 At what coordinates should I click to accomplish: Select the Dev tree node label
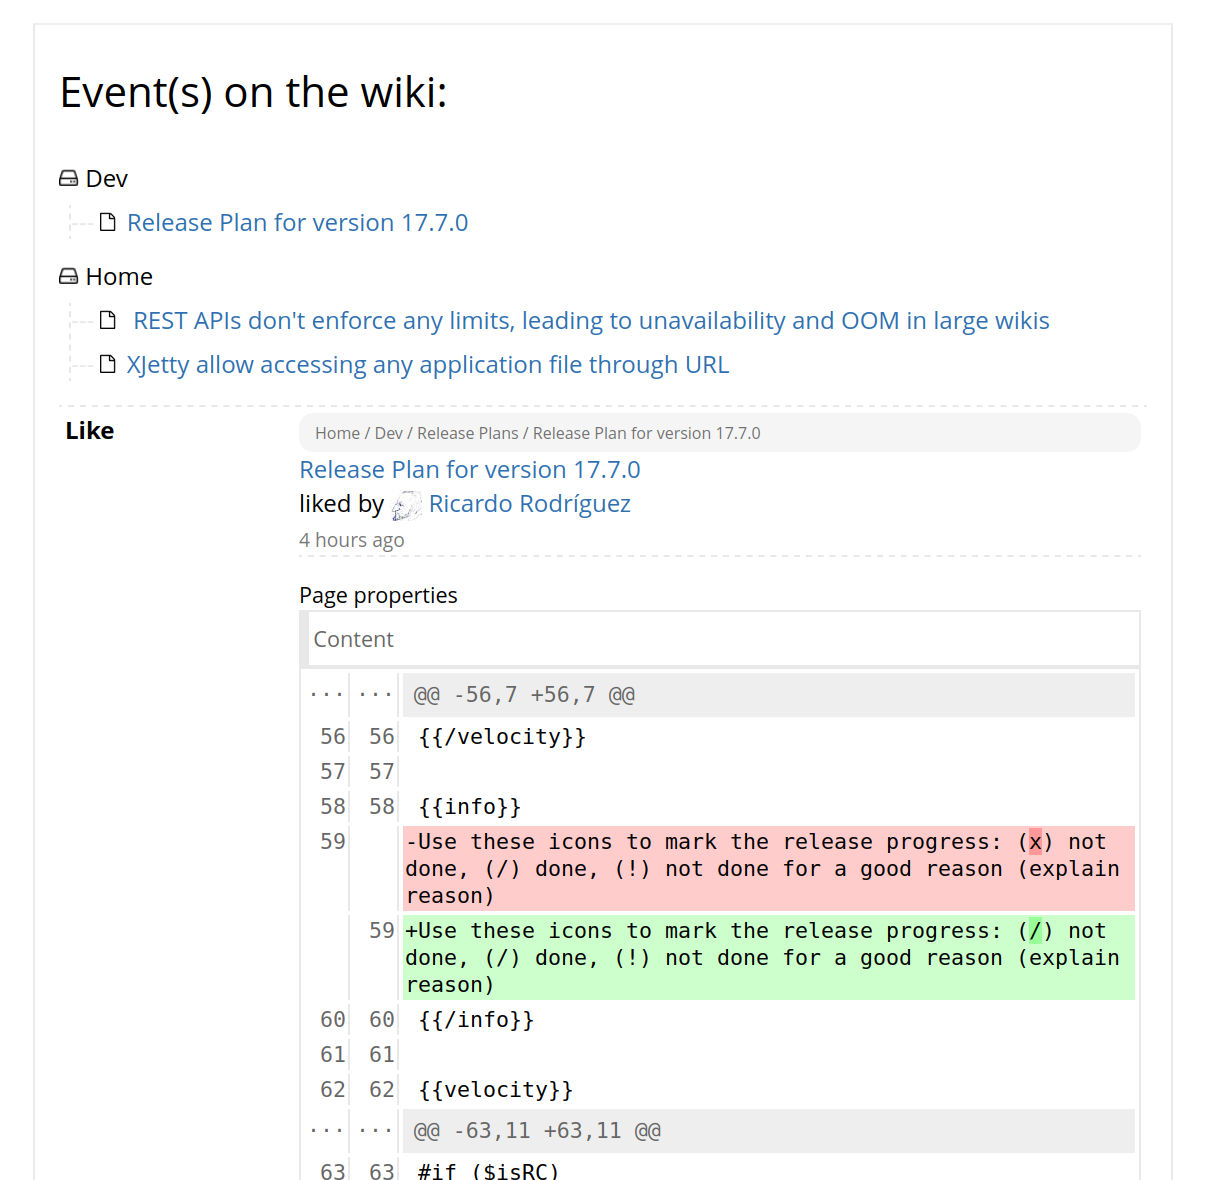click(x=107, y=179)
